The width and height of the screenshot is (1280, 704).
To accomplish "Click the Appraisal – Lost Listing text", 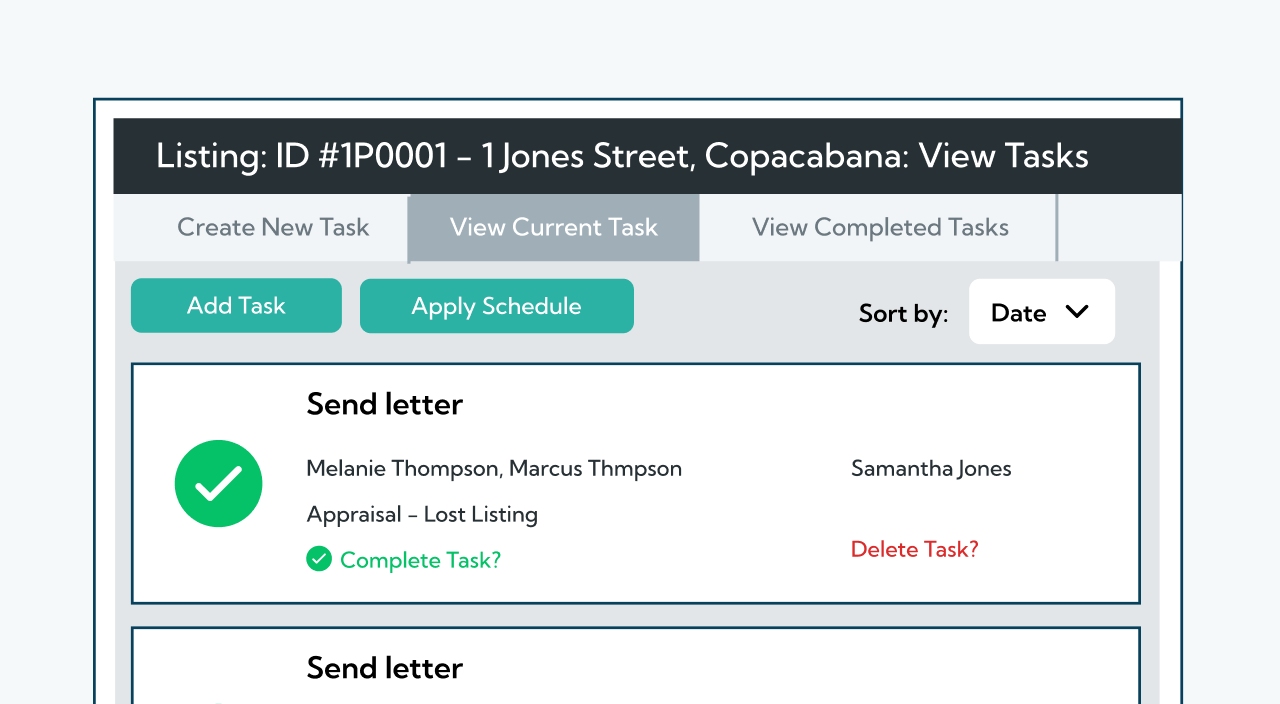I will point(422,515).
